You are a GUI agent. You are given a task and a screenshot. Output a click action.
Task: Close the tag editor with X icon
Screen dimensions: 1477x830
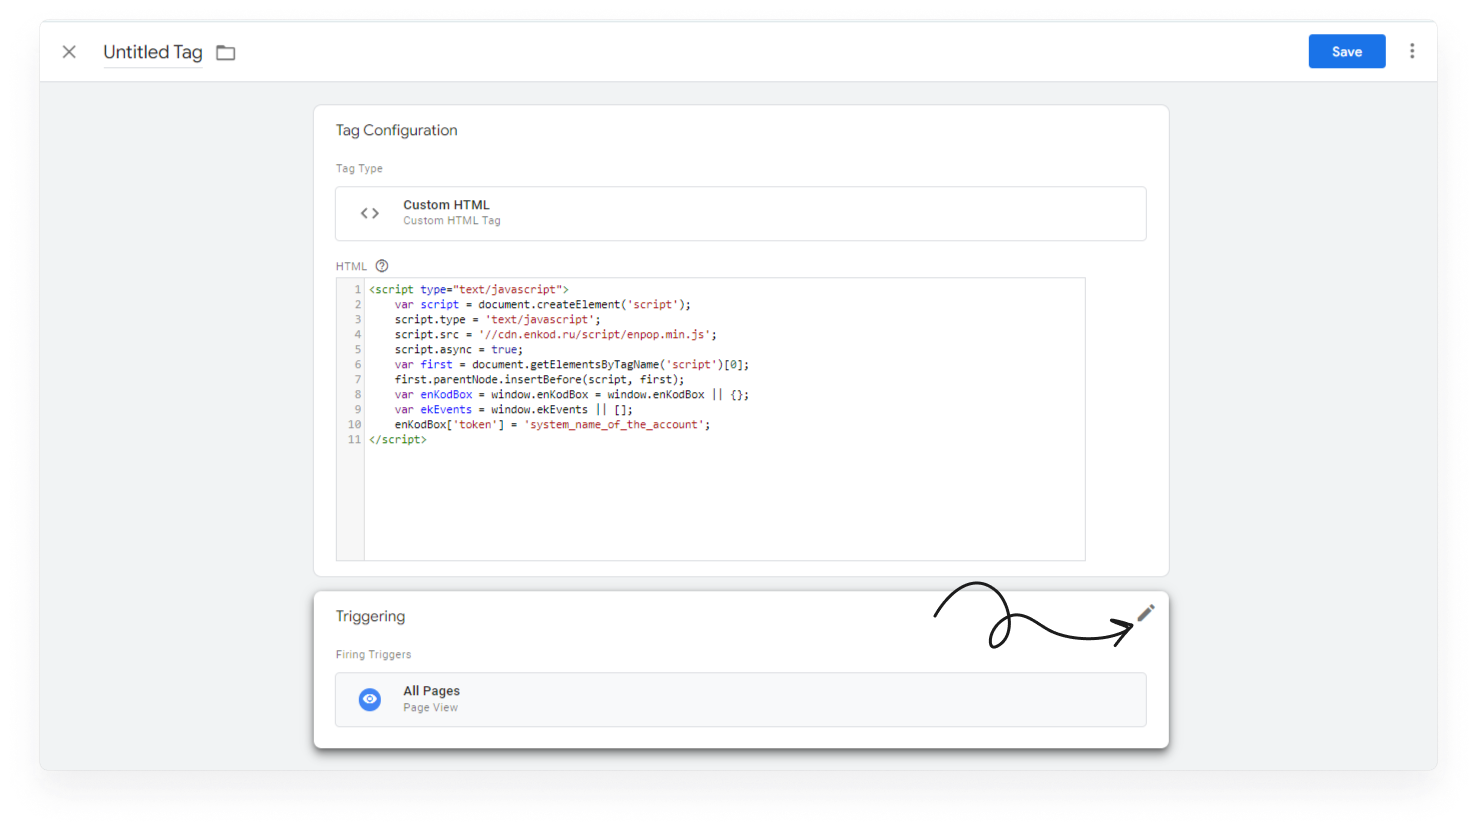[69, 52]
